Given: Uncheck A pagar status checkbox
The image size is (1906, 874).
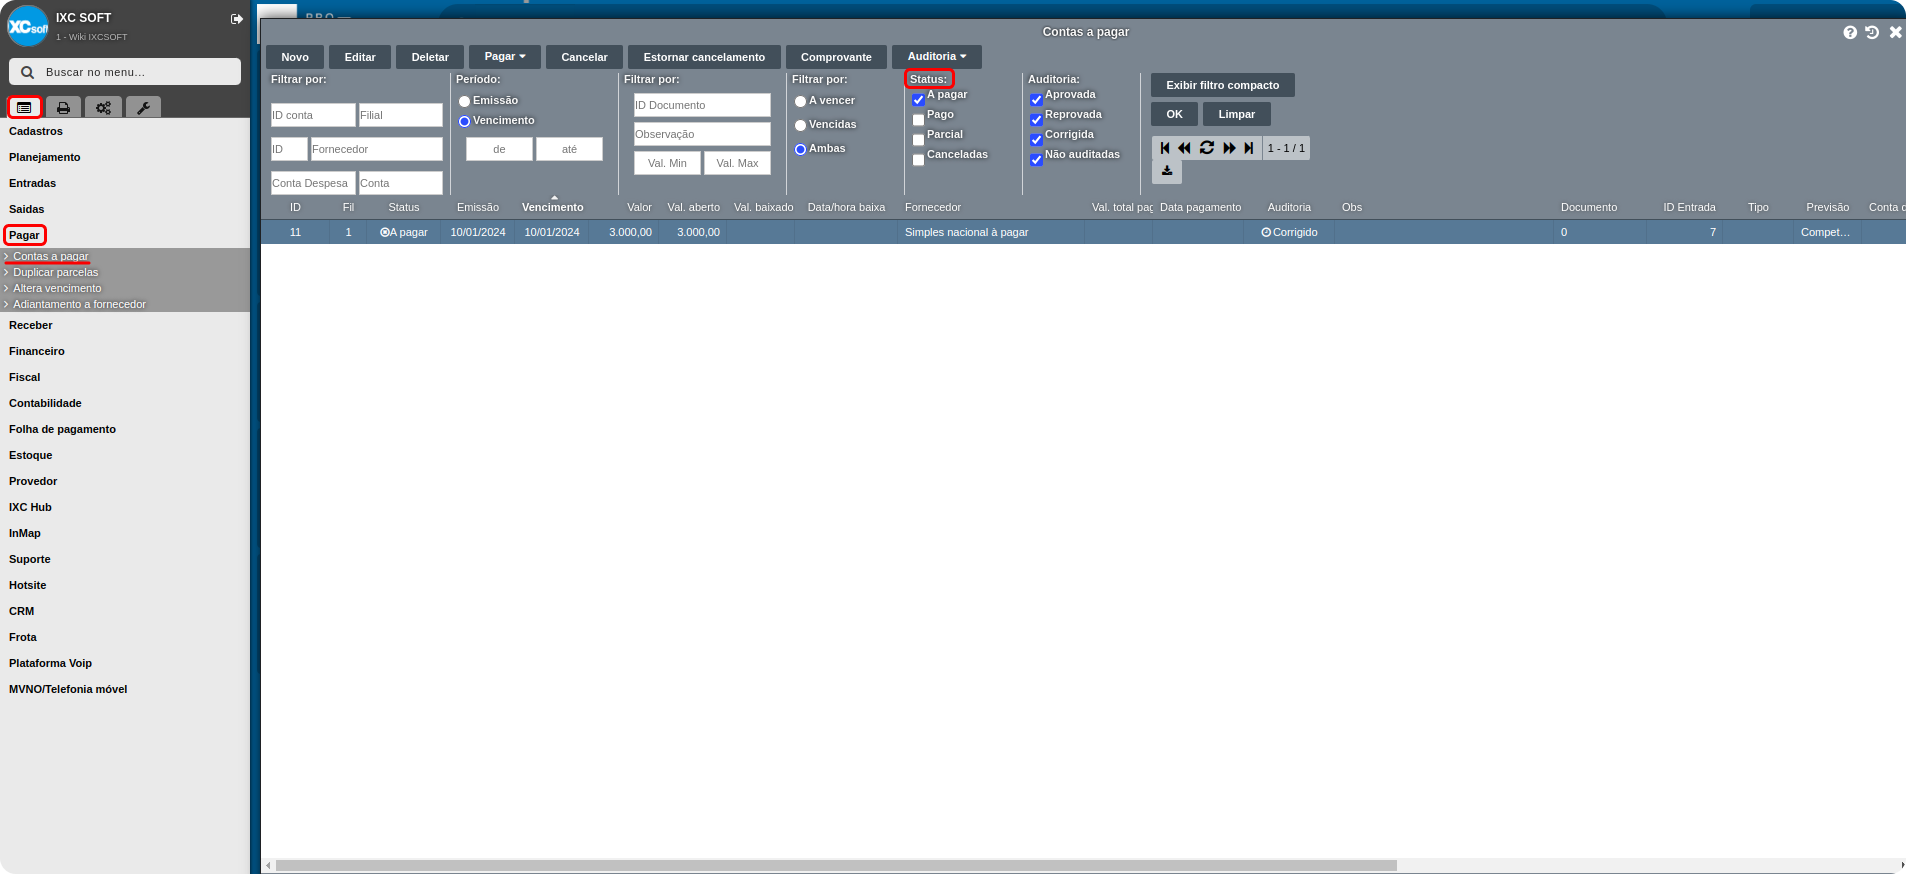Looking at the screenshot, I should 918,100.
